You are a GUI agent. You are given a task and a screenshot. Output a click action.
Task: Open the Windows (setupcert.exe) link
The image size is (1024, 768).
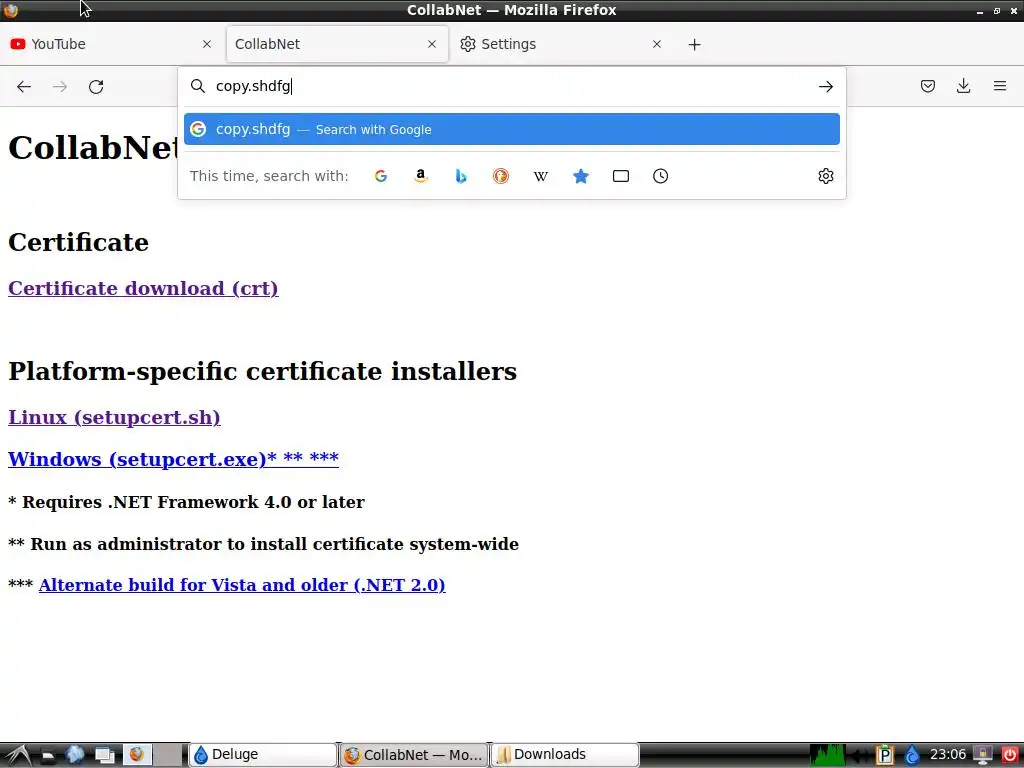point(173,459)
